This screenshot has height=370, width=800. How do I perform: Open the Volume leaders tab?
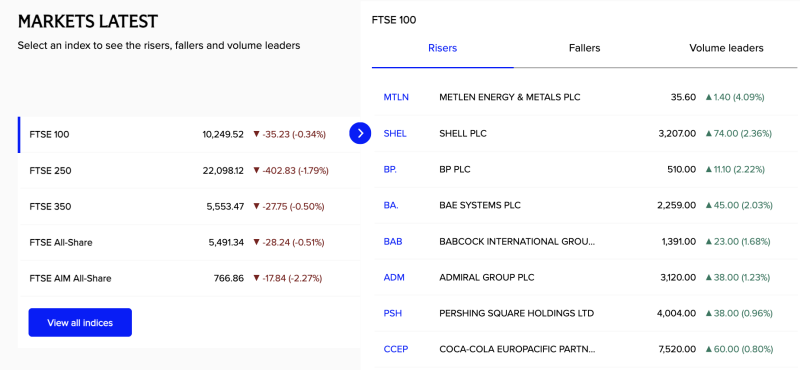pos(726,48)
